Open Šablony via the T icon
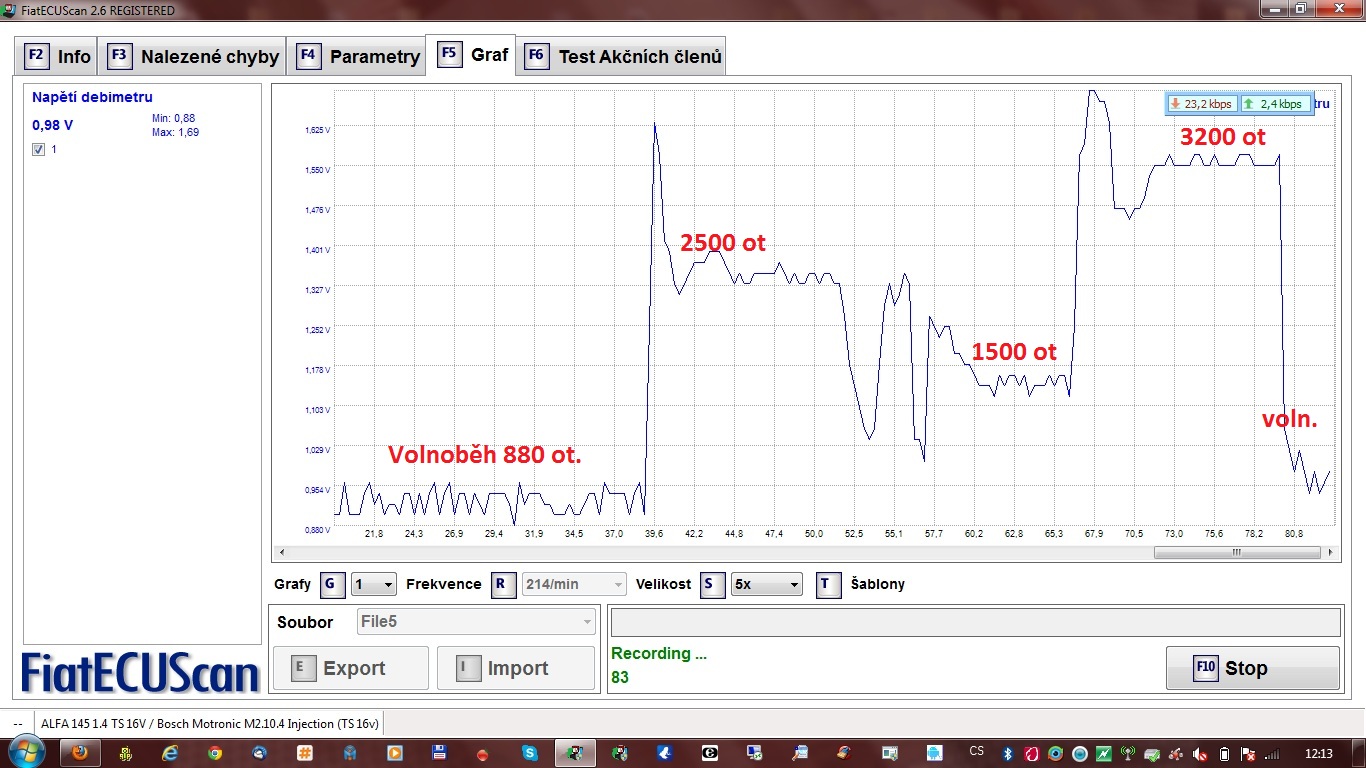 click(829, 585)
